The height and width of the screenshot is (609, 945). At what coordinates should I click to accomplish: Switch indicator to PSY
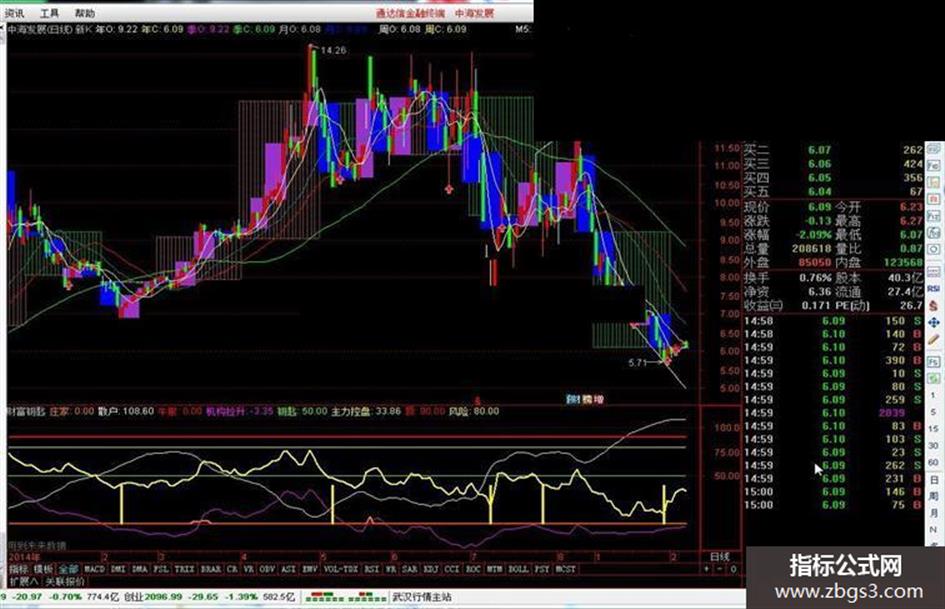coord(542,569)
